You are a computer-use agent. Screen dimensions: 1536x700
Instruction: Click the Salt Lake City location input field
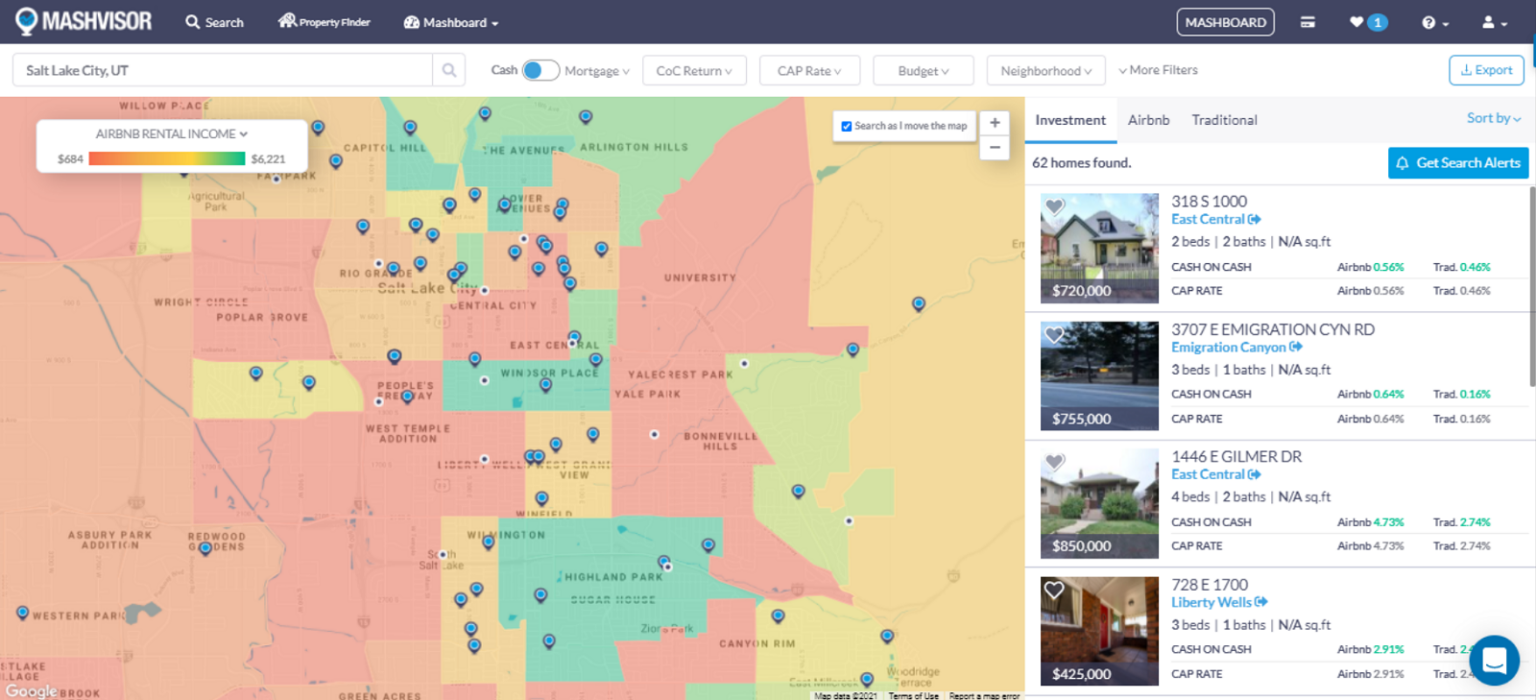[x=222, y=71]
